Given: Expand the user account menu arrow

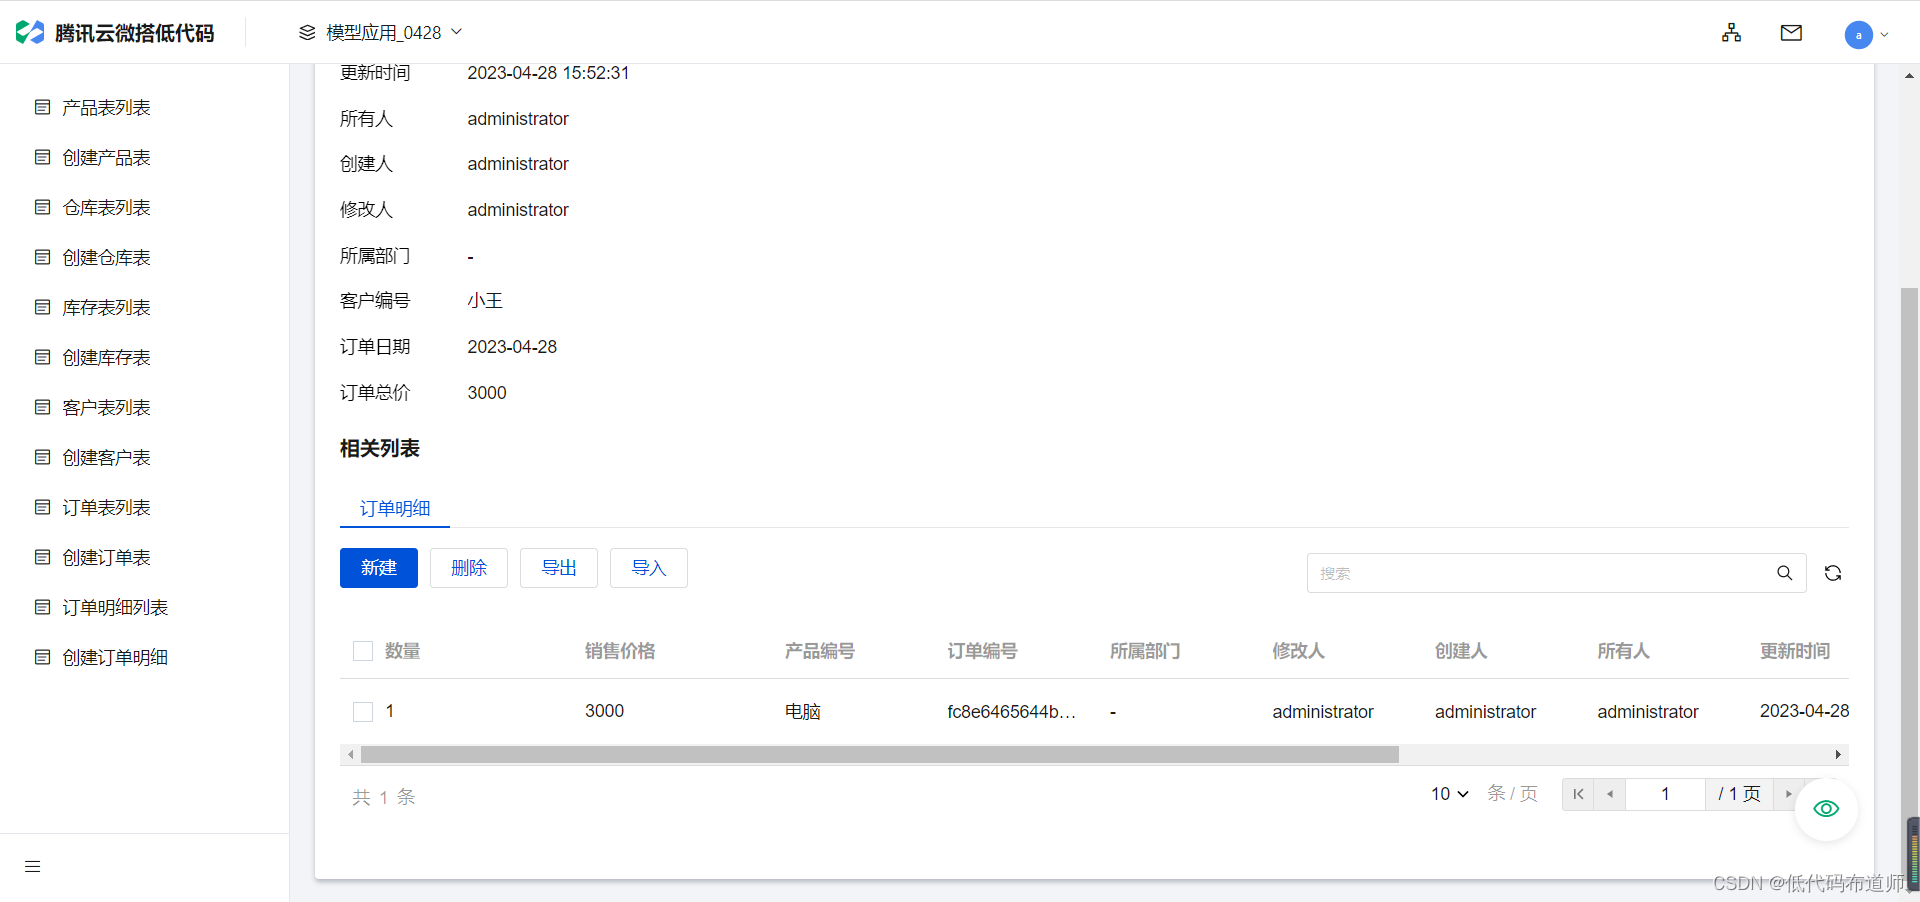Looking at the screenshot, I should [1885, 35].
